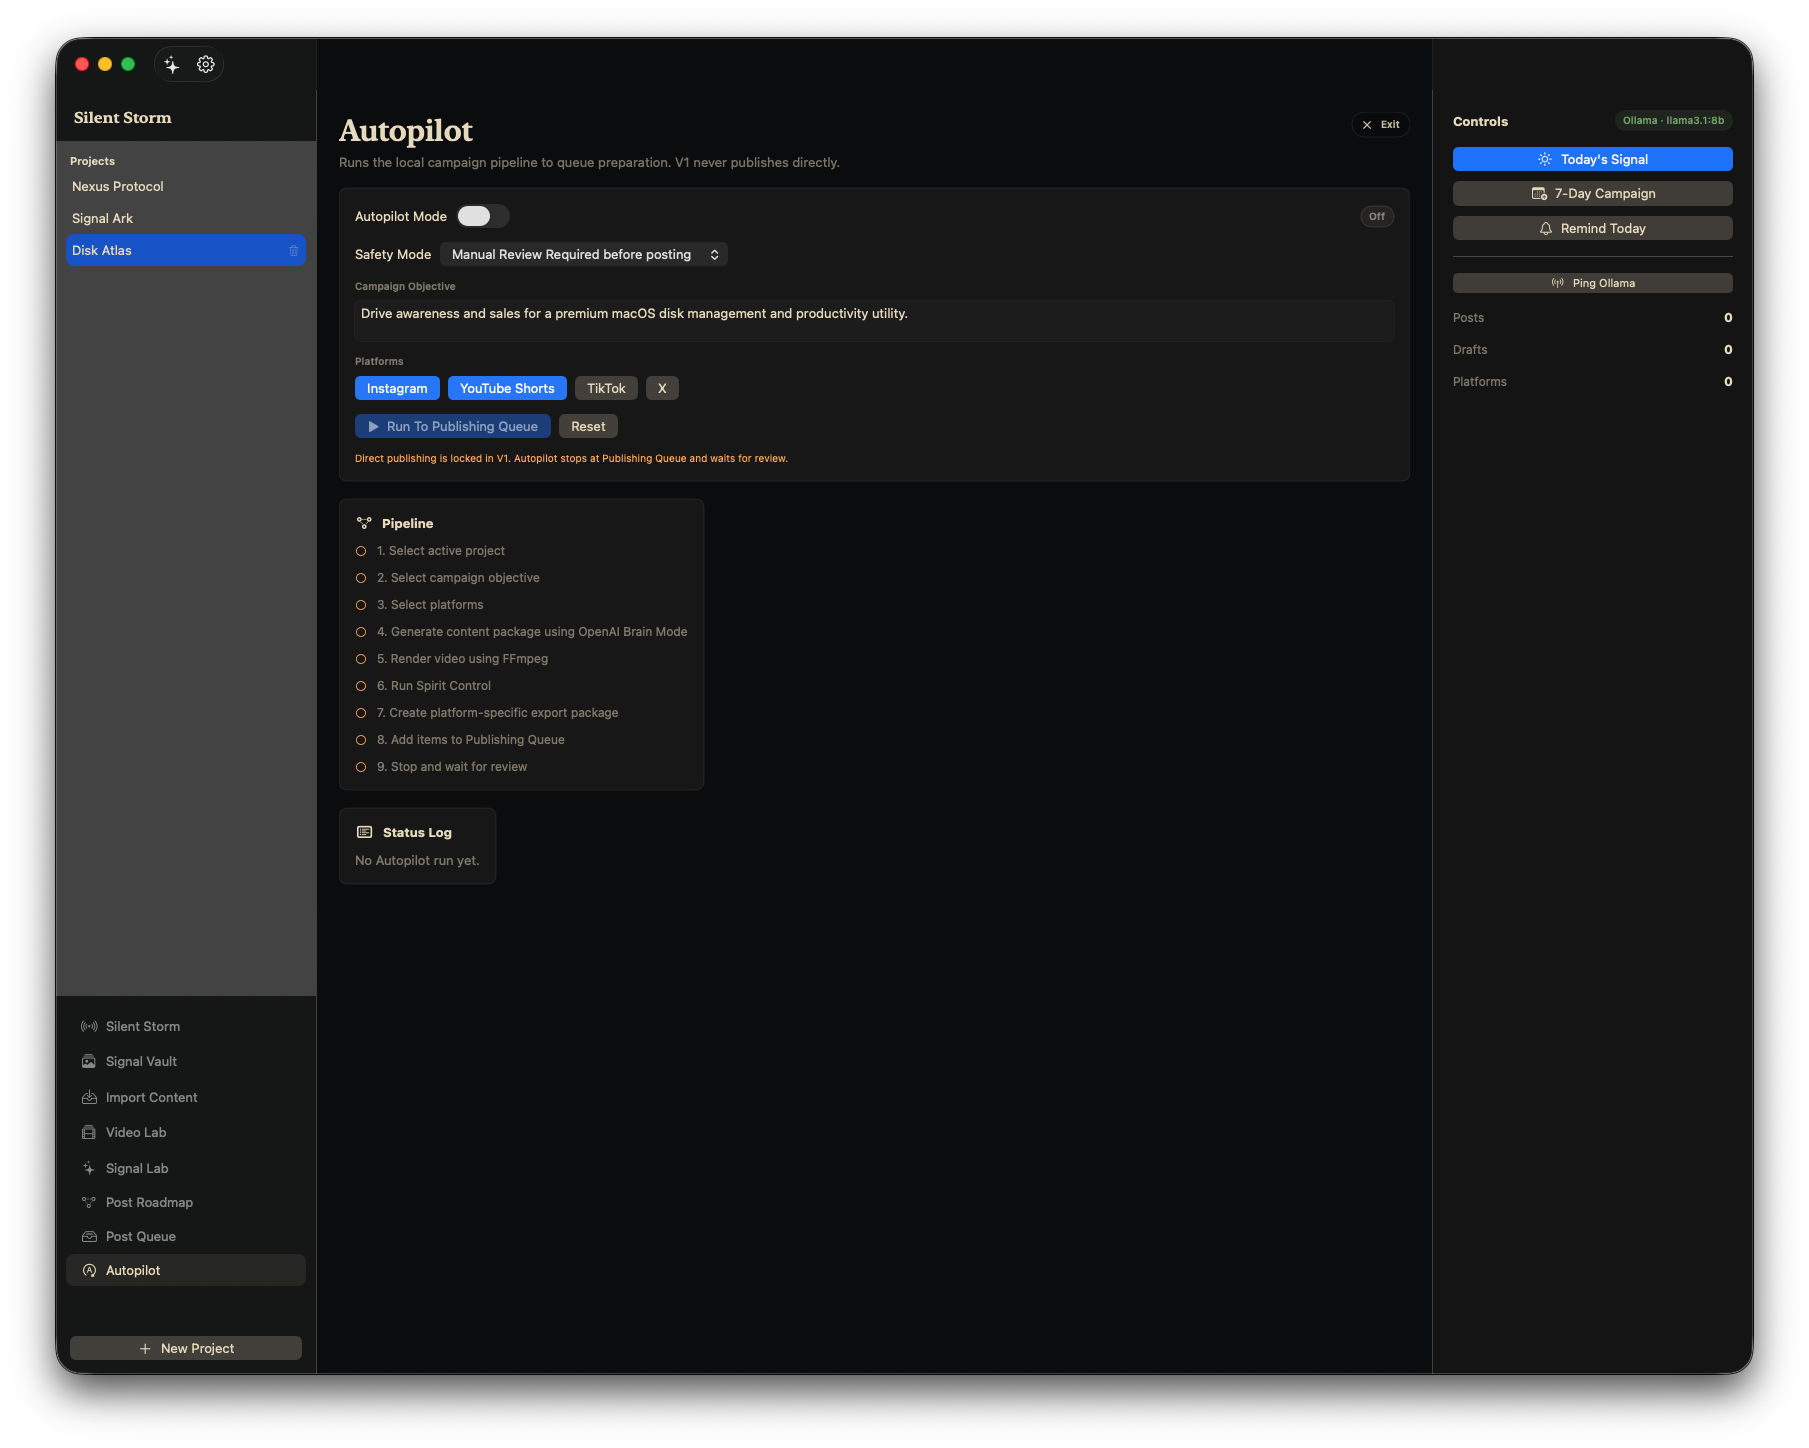This screenshot has height=1448, width=1809.
Task: Click the Off status badge
Action: 1377,217
